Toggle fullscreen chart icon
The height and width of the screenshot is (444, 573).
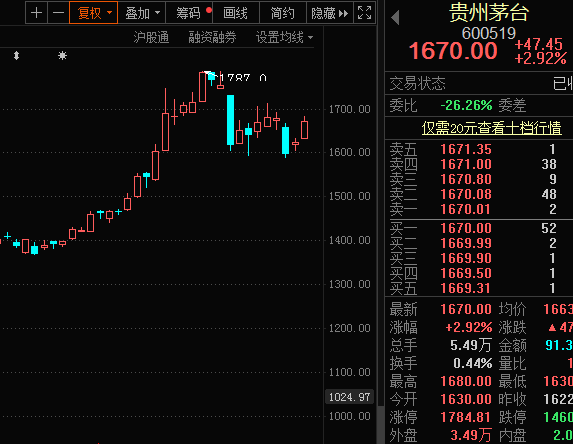[x=364, y=13]
